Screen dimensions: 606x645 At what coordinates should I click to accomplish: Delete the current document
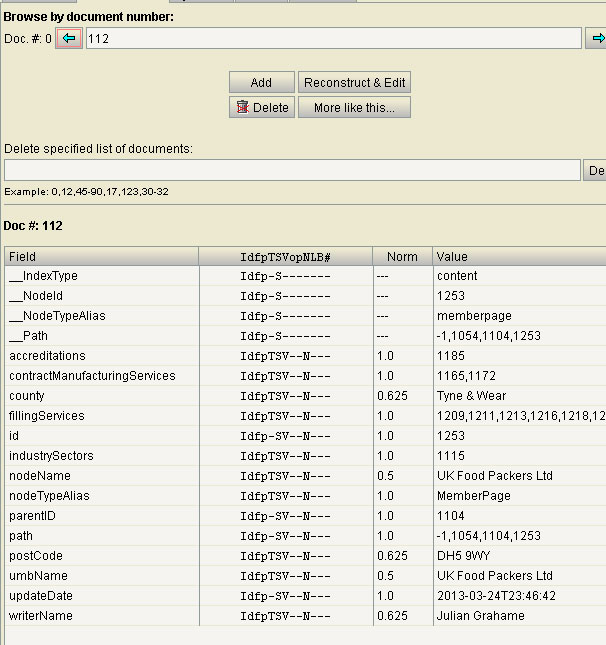point(262,107)
